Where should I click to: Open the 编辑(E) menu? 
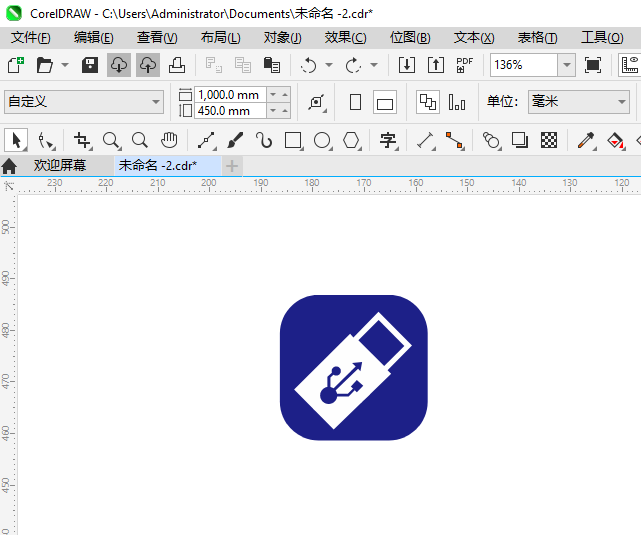click(94, 38)
